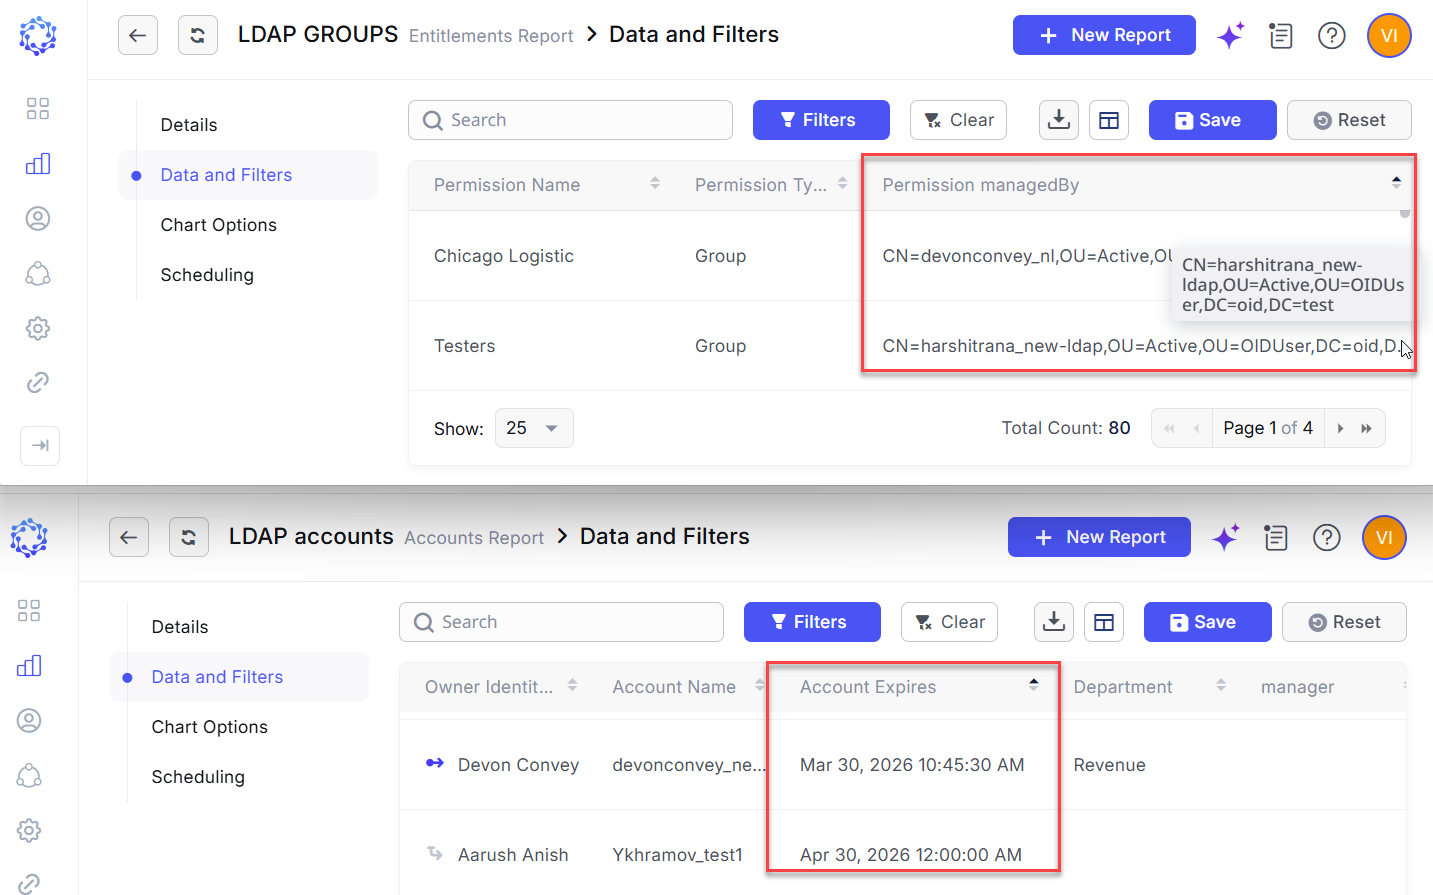
Task: Click New Report button in LDAP GROUPS window
Action: tap(1104, 35)
